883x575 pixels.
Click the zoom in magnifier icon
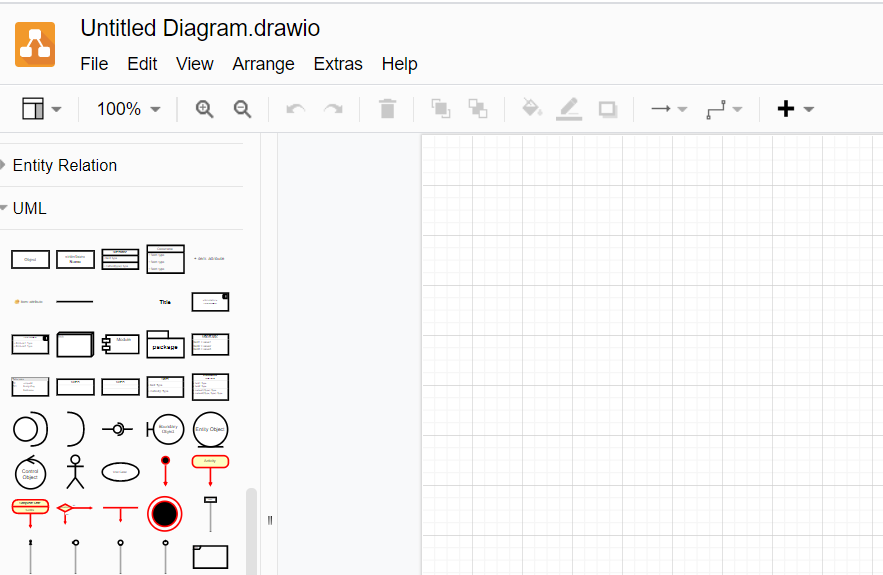click(x=204, y=109)
